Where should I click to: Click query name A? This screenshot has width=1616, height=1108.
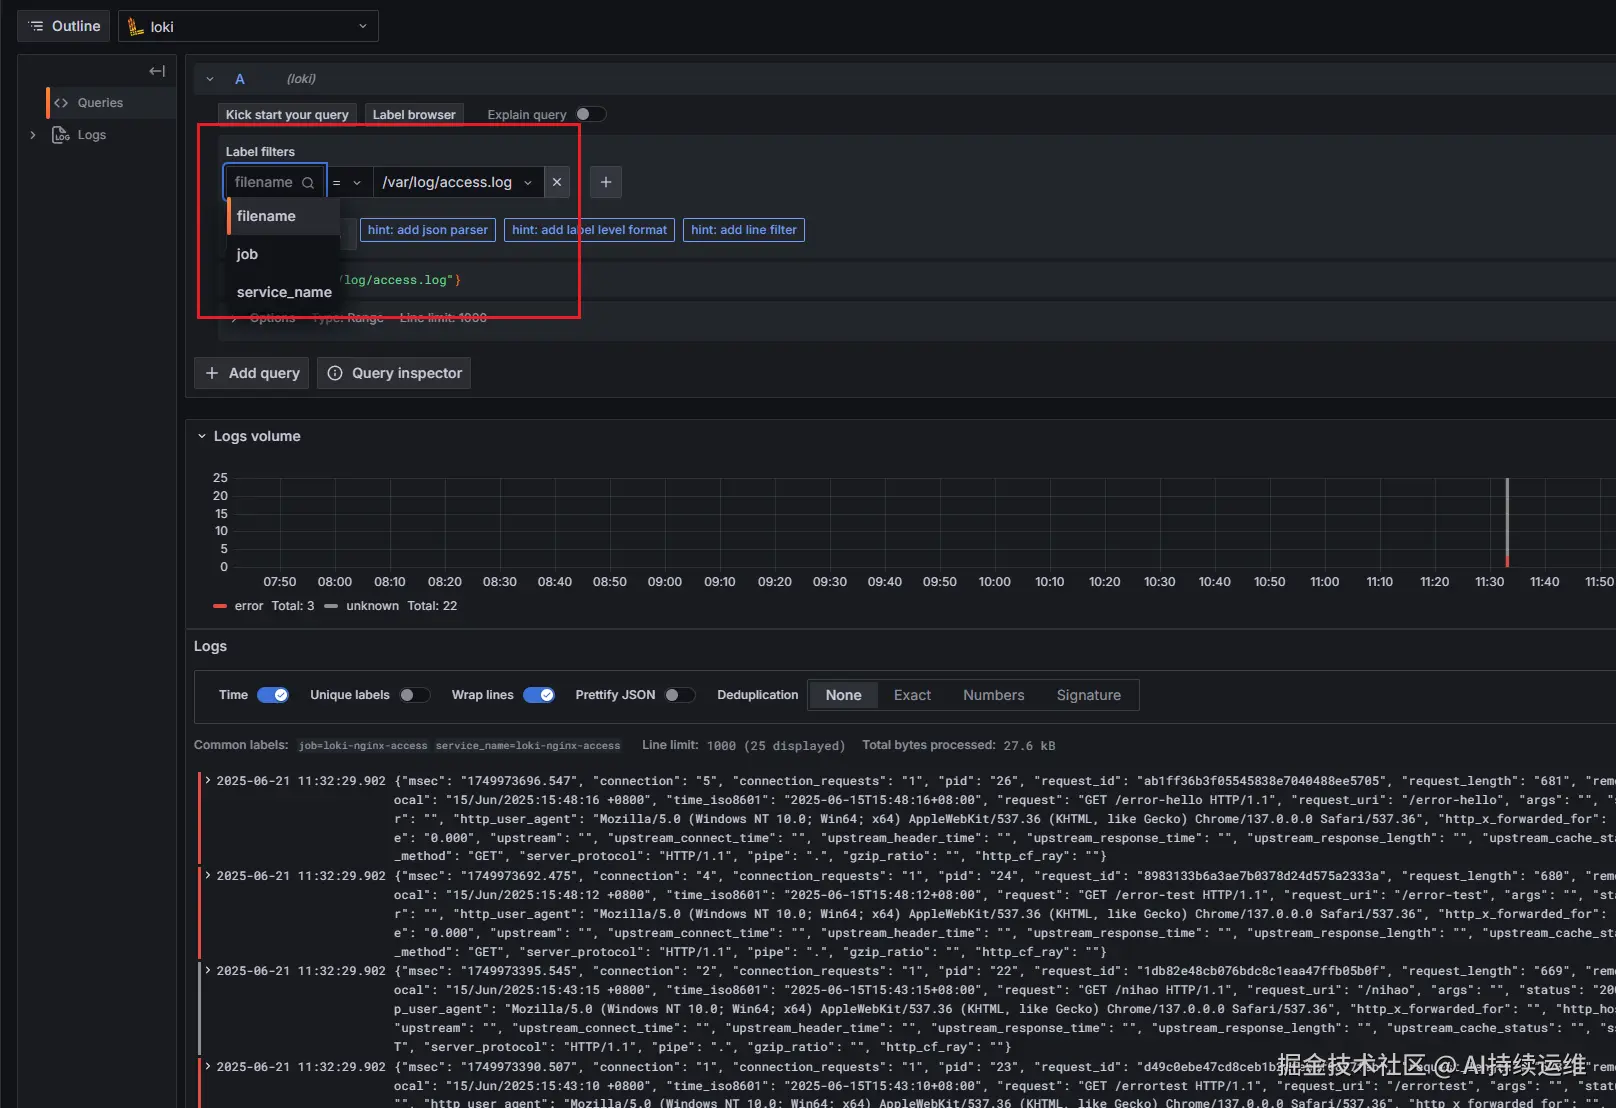click(240, 79)
